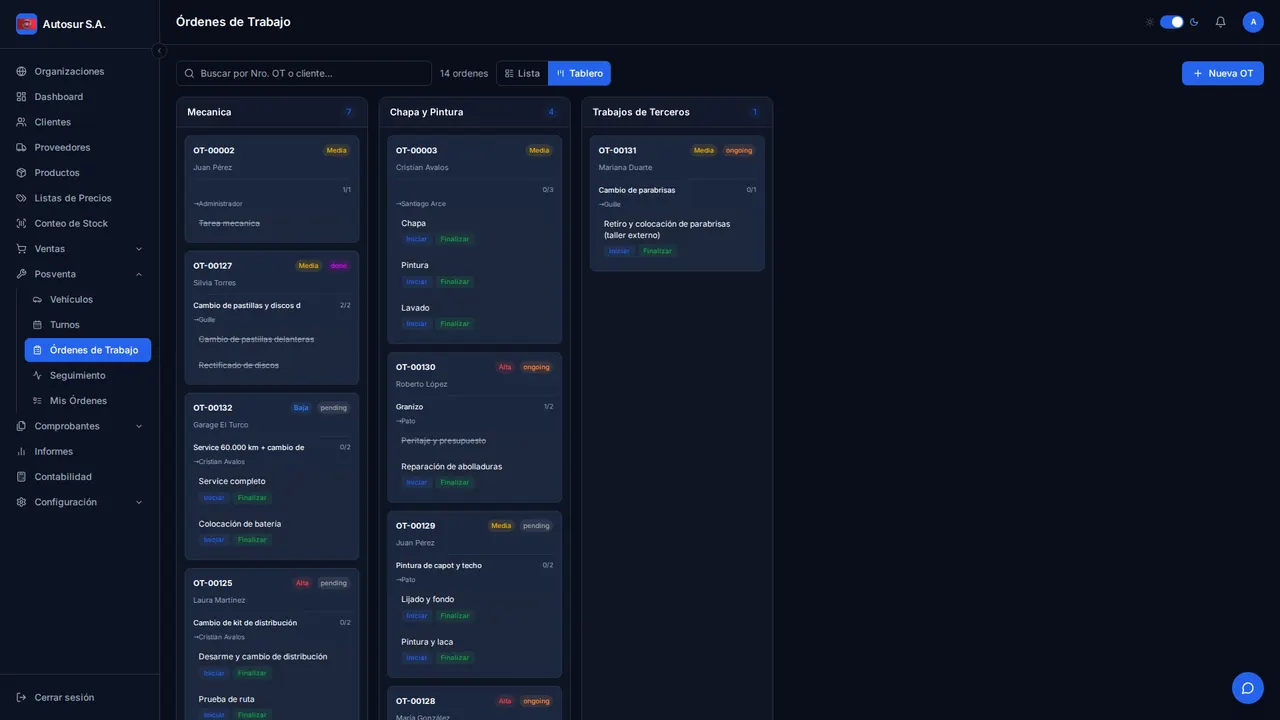Screen dimensions: 1280x720
Task: Click Finalizar under Lavado task
Action: pyautogui.click(x=454, y=324)
